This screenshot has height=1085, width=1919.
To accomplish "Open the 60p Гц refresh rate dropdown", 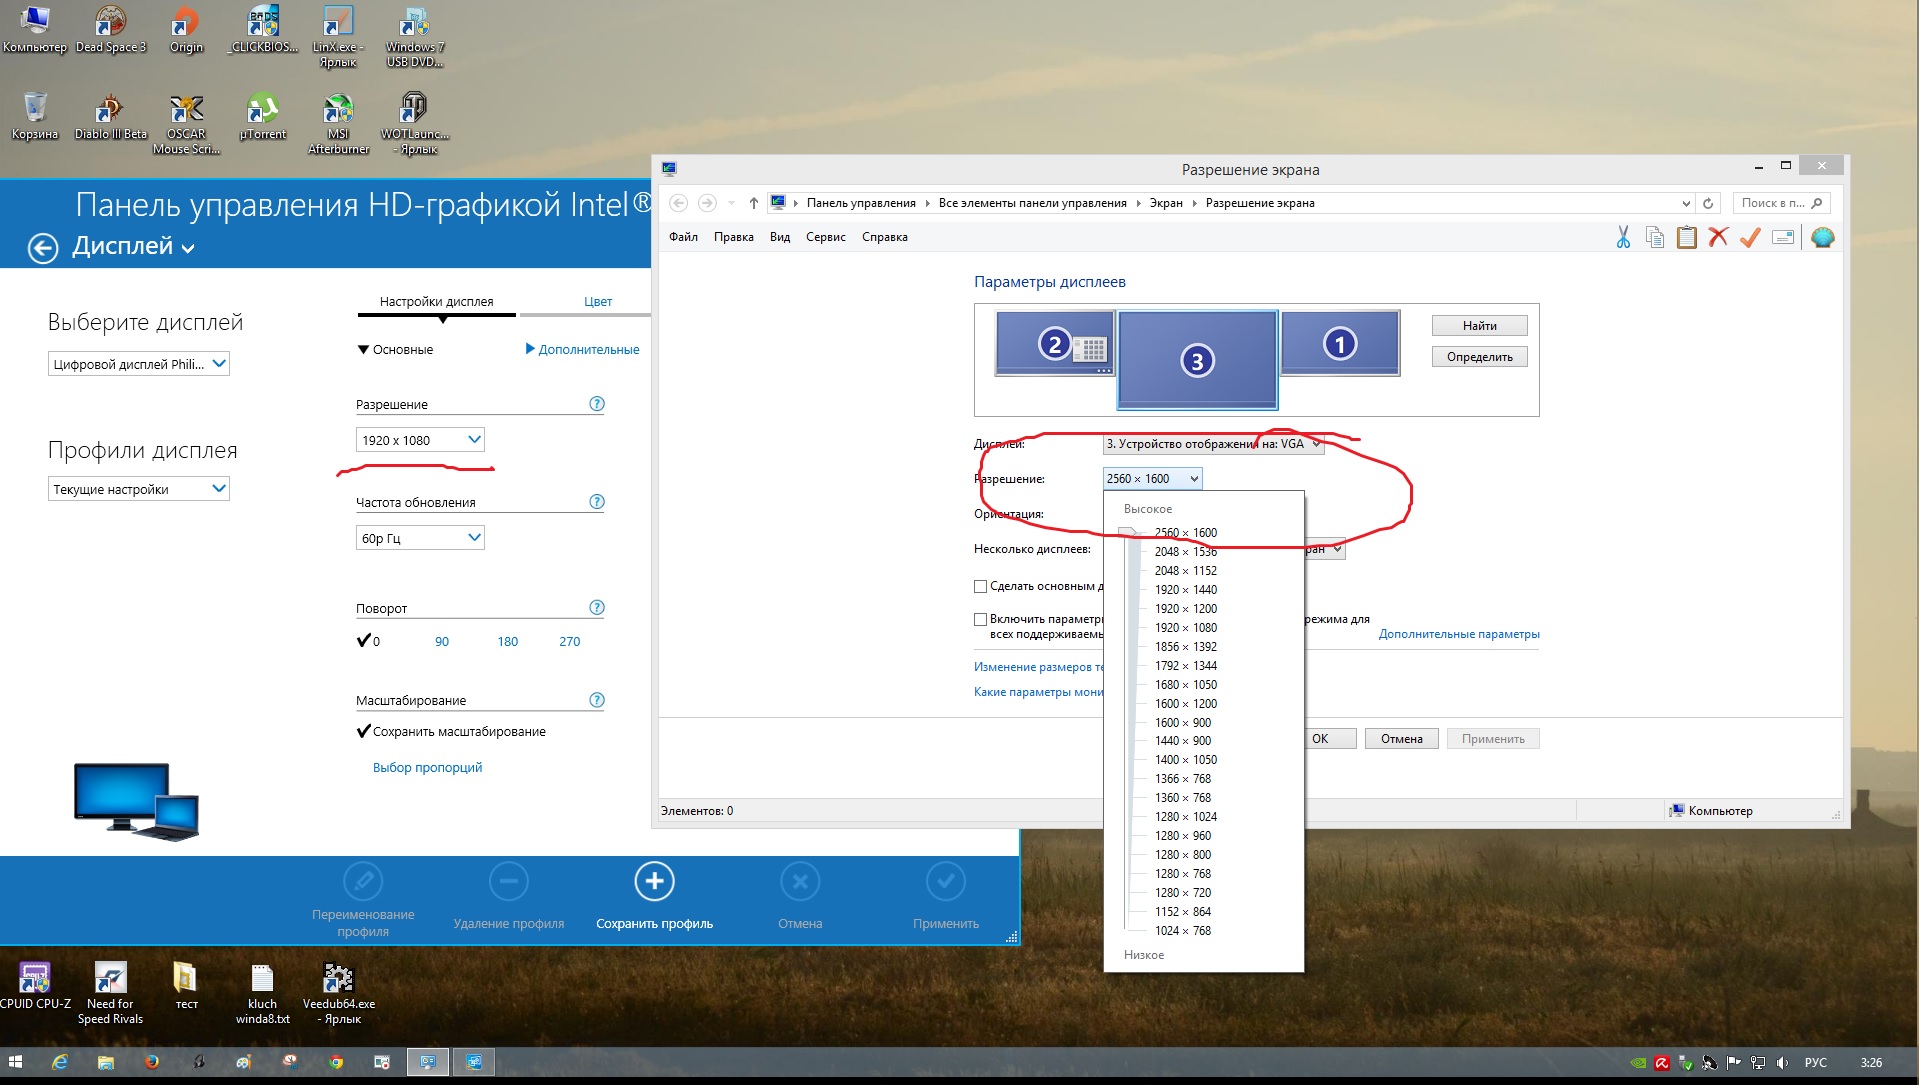I will tap(420, 538).
